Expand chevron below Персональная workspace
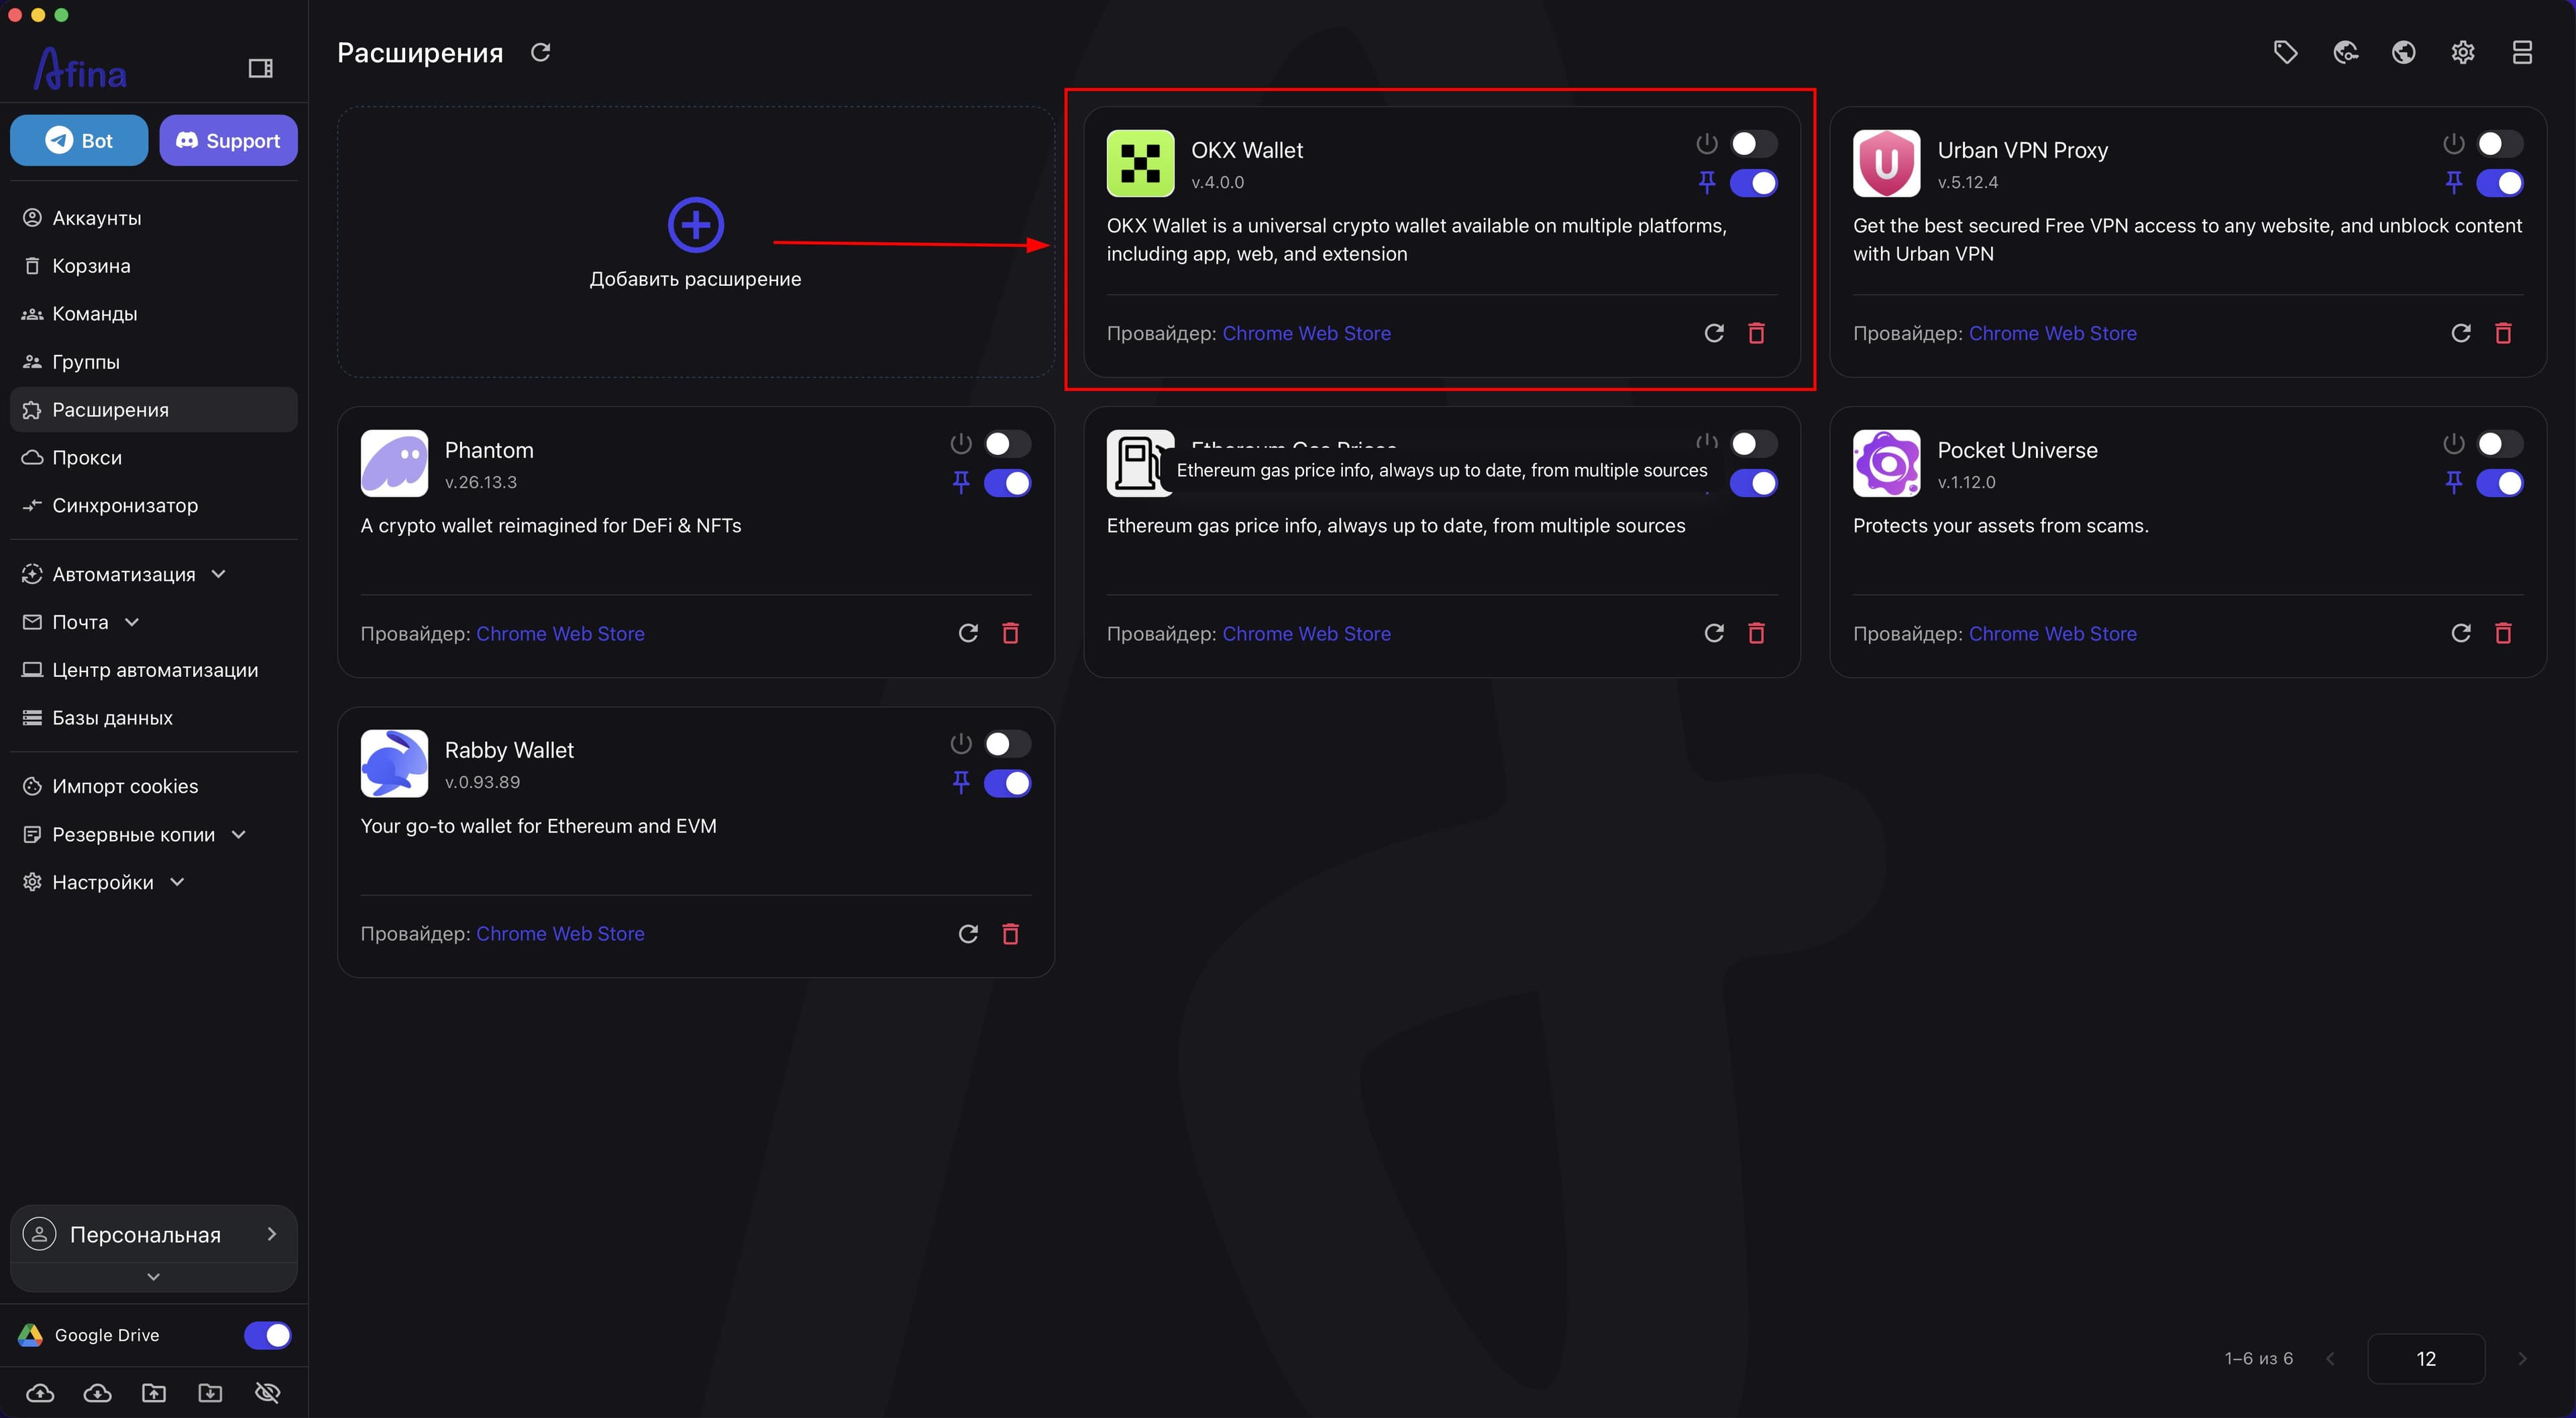Image resolution: width=2576 pixels, height=1418 pixels. pos(153,1276)
